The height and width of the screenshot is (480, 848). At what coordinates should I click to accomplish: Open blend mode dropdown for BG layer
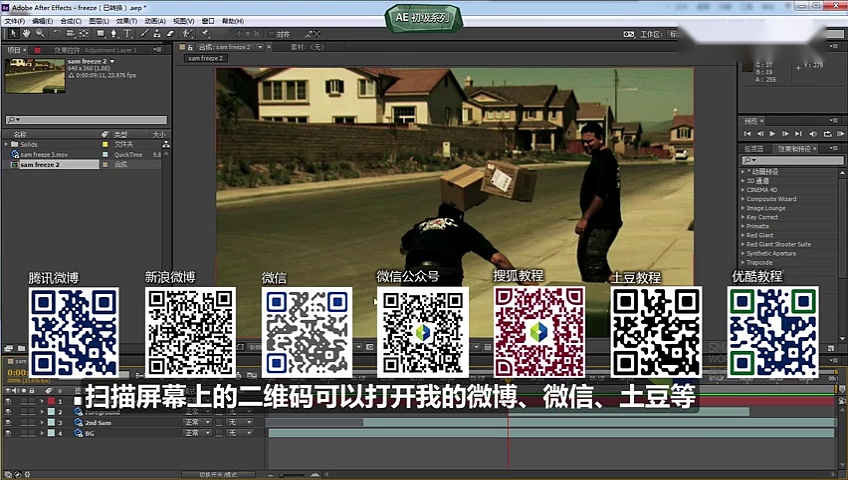pos(197,433)
